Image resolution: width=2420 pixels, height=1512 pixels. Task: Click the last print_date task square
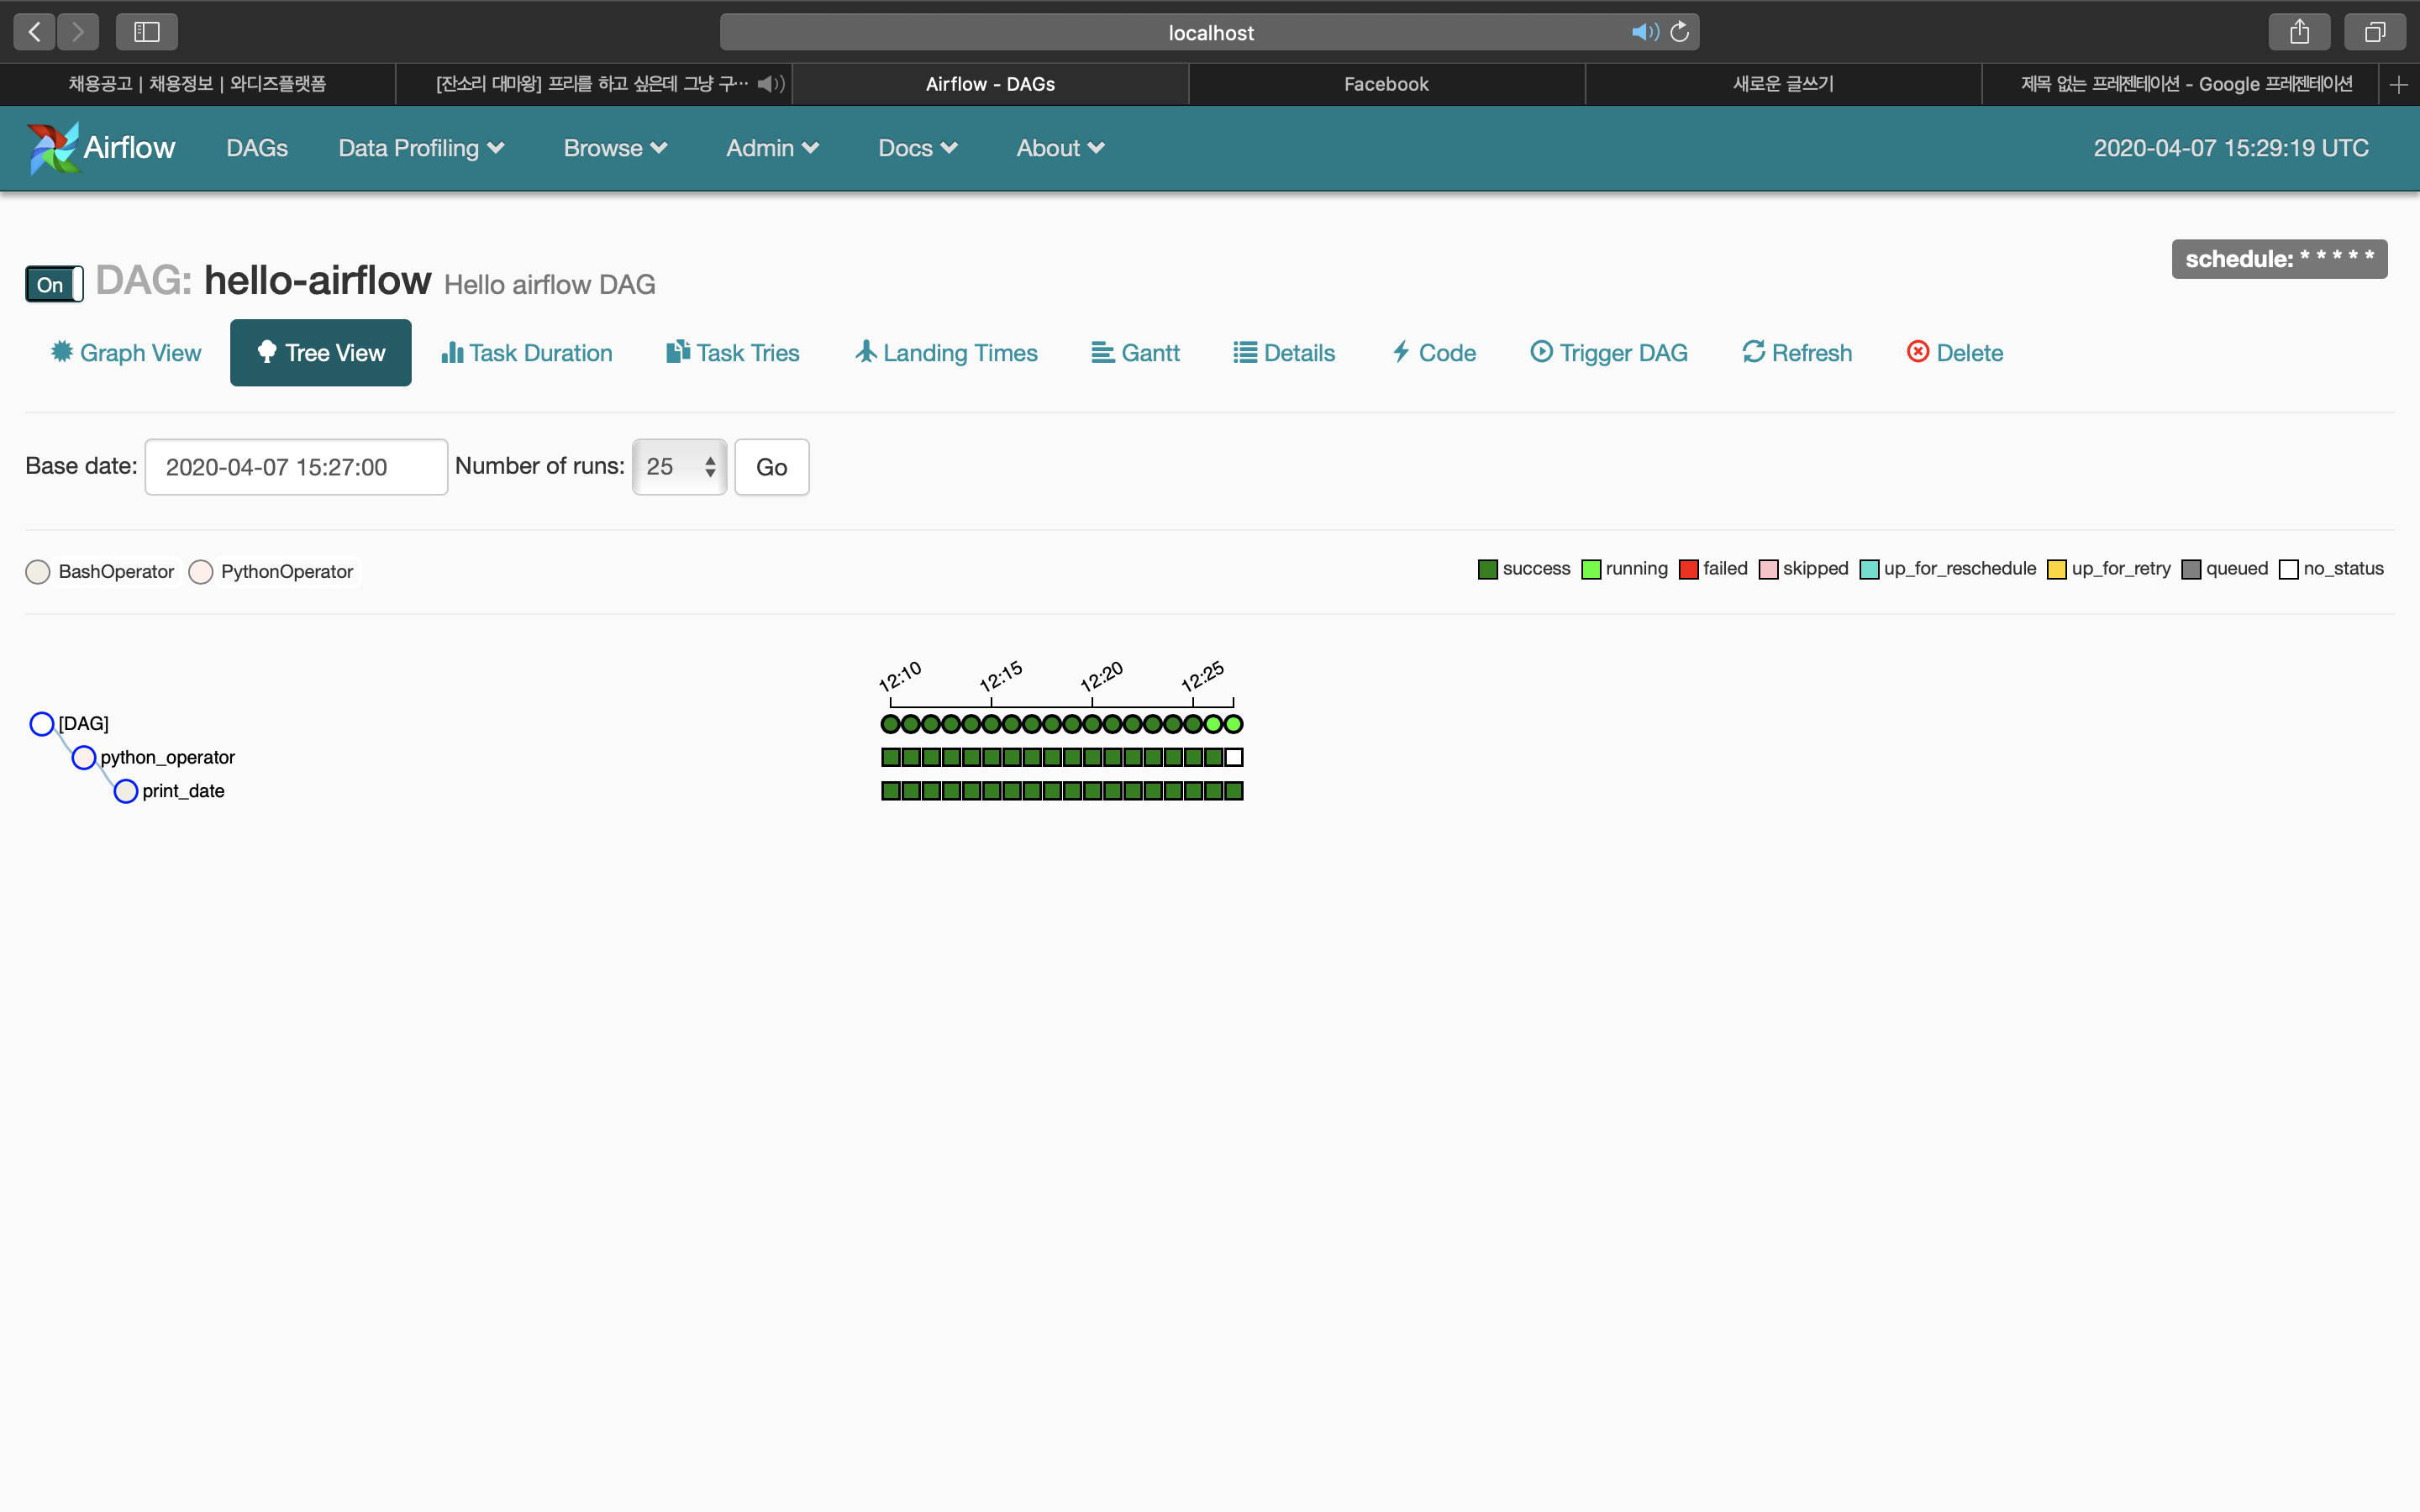(x=1234, y=791)
